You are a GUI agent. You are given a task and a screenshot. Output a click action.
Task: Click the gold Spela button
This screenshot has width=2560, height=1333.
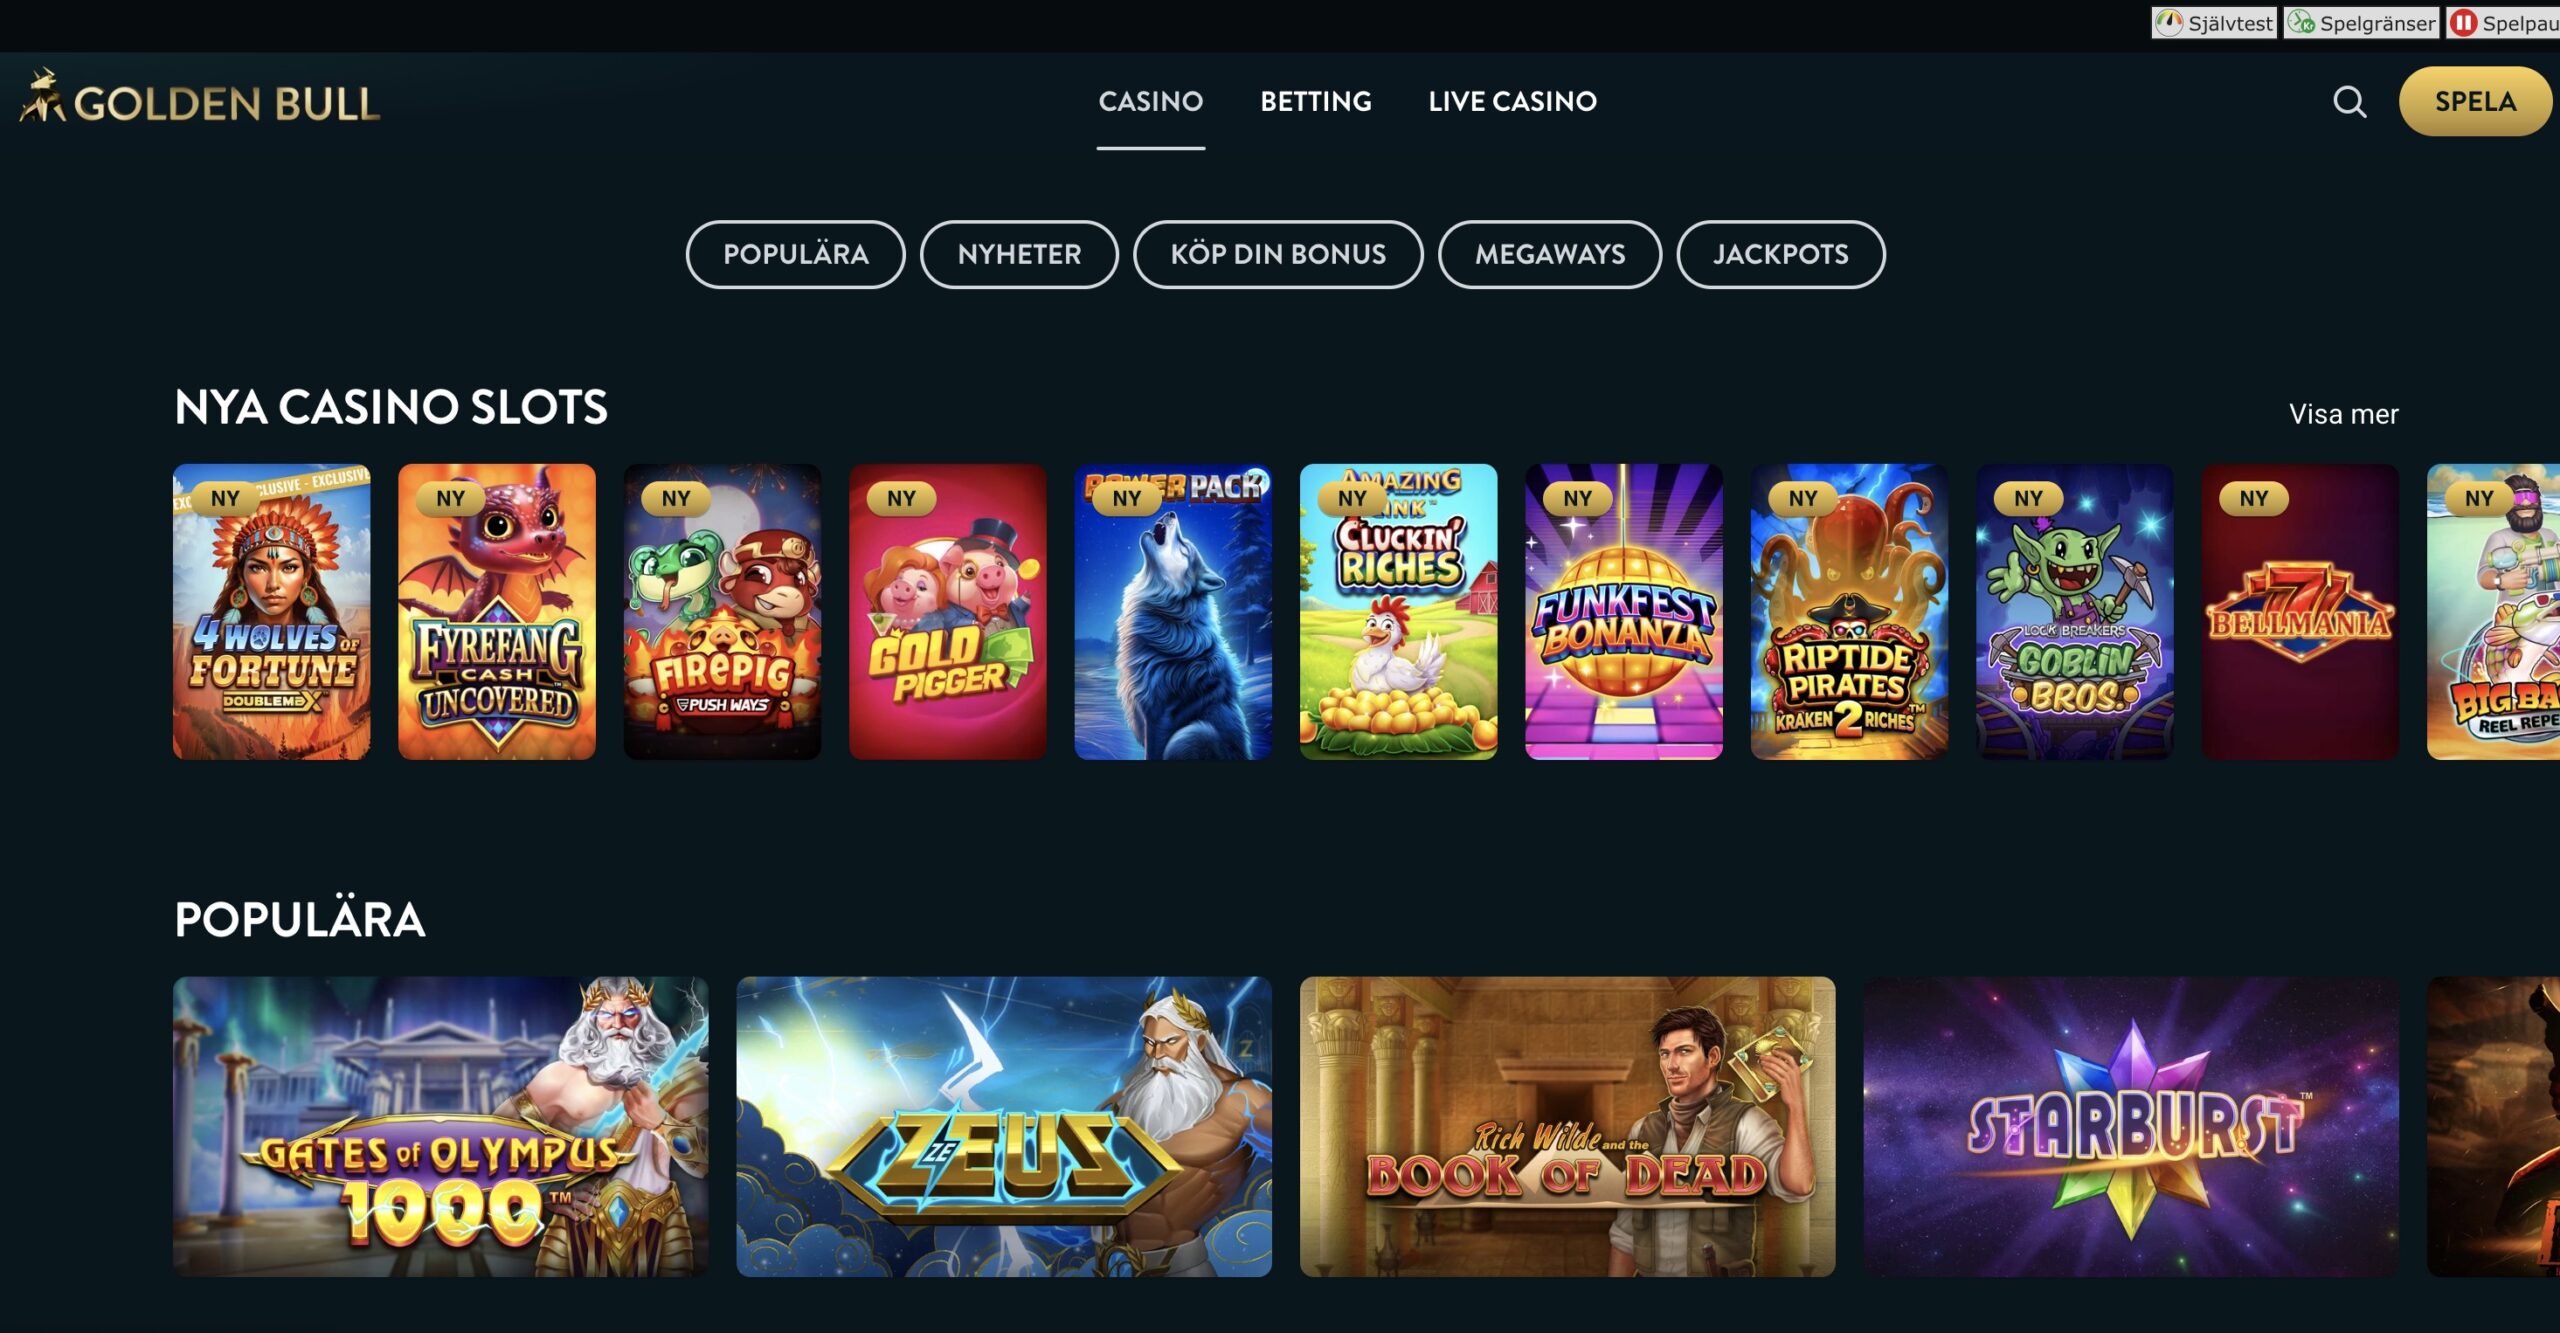tap(2475, 101)
